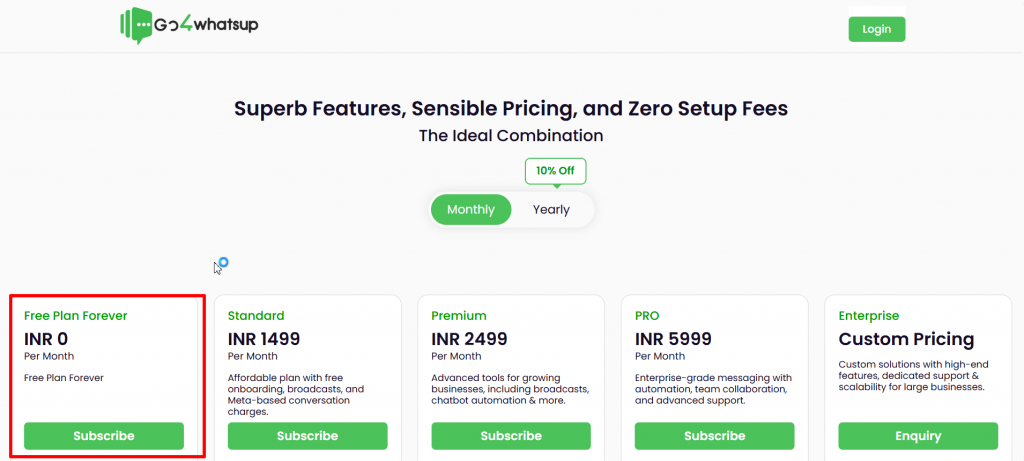Click the INR 1499 price text

click(x=264, y=339)
